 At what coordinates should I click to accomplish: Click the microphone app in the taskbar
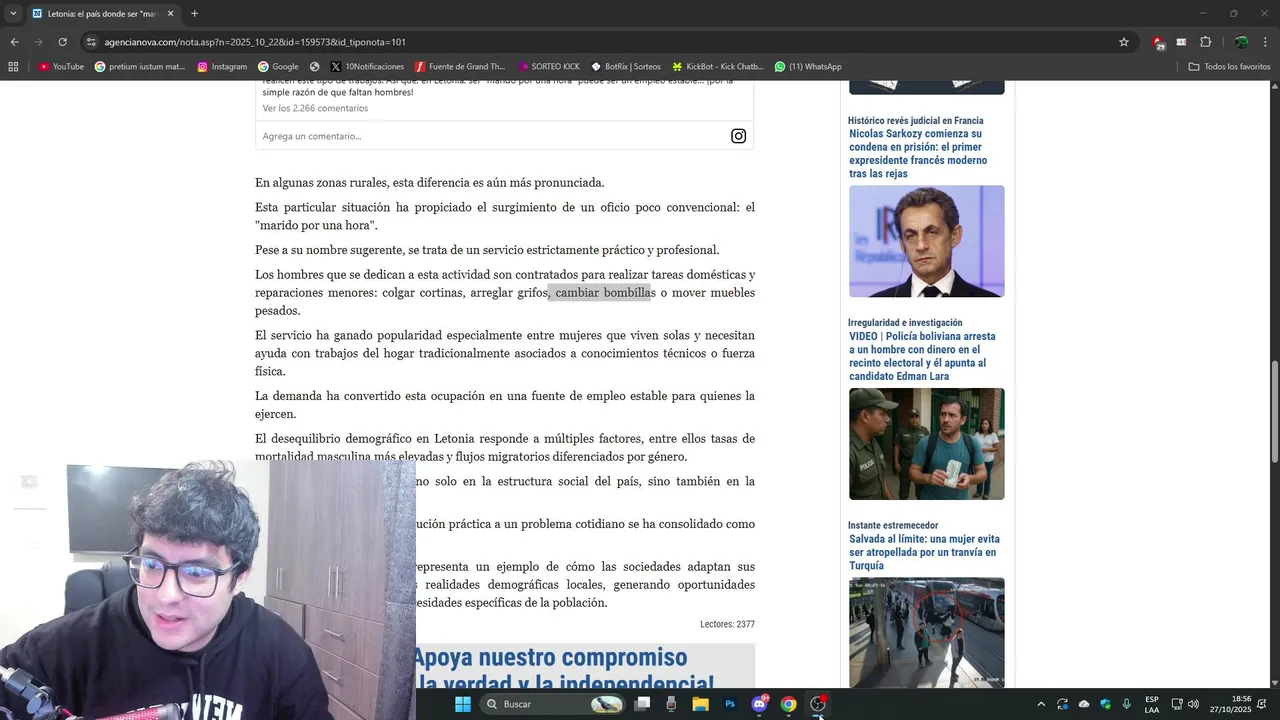coord(671,704)
